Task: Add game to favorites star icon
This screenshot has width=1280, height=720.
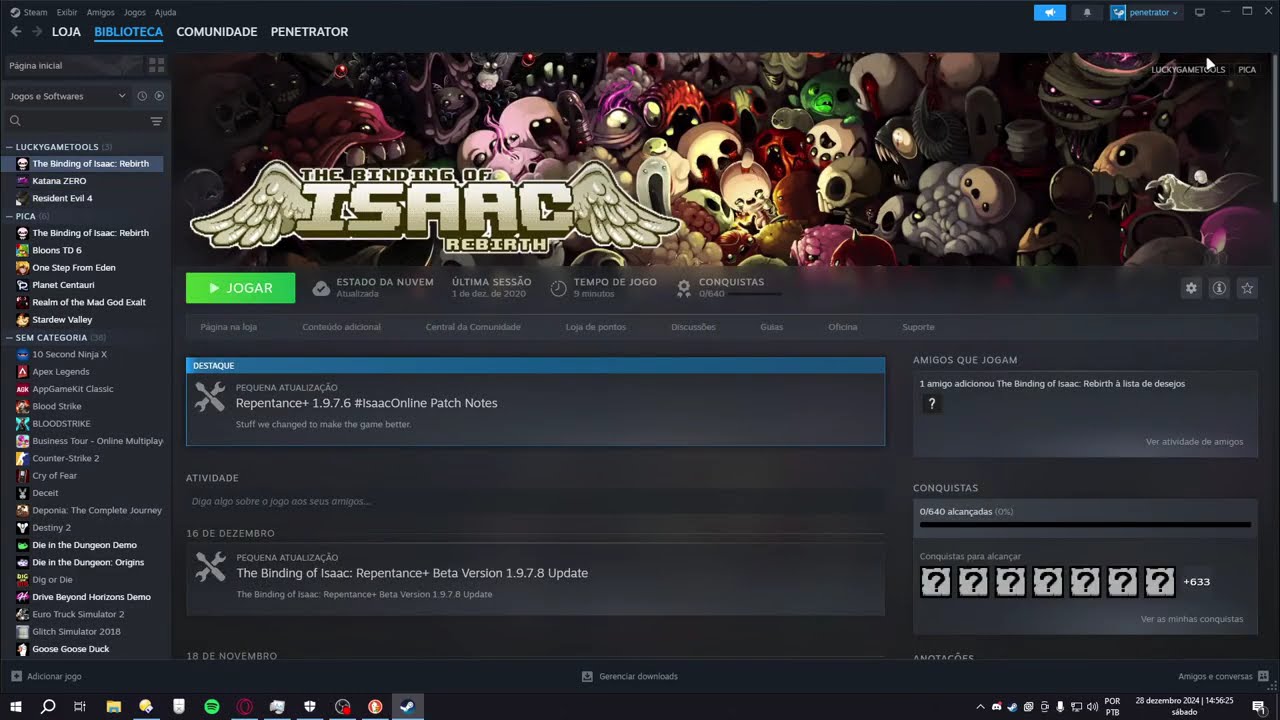Action: pos(1247,288)
